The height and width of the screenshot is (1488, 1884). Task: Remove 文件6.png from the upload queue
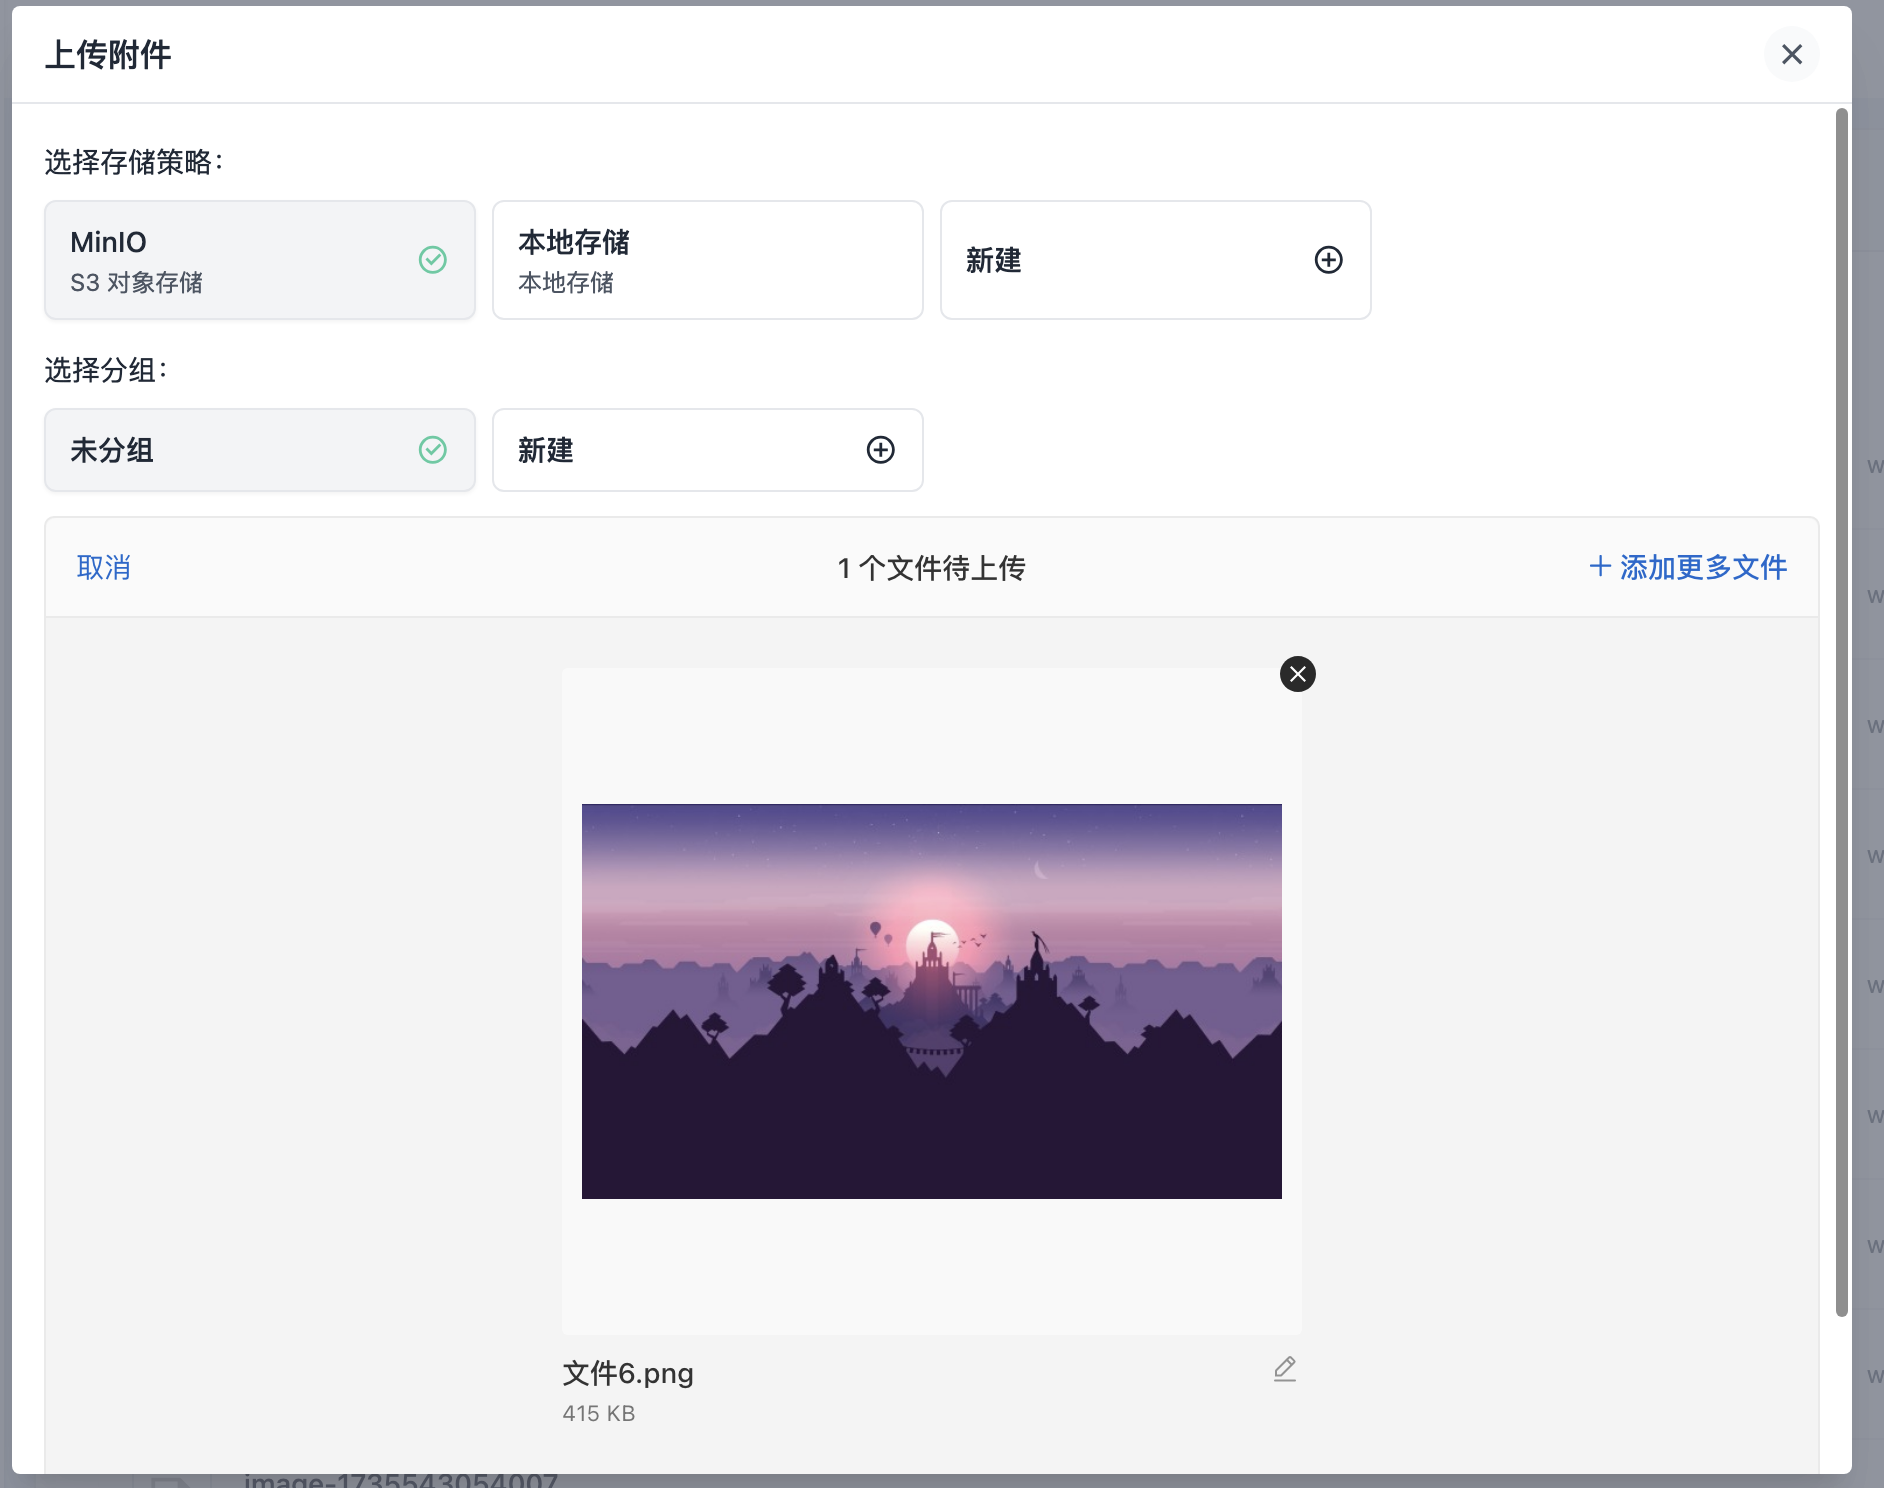pyautogui.click(x=1298, y=674)
